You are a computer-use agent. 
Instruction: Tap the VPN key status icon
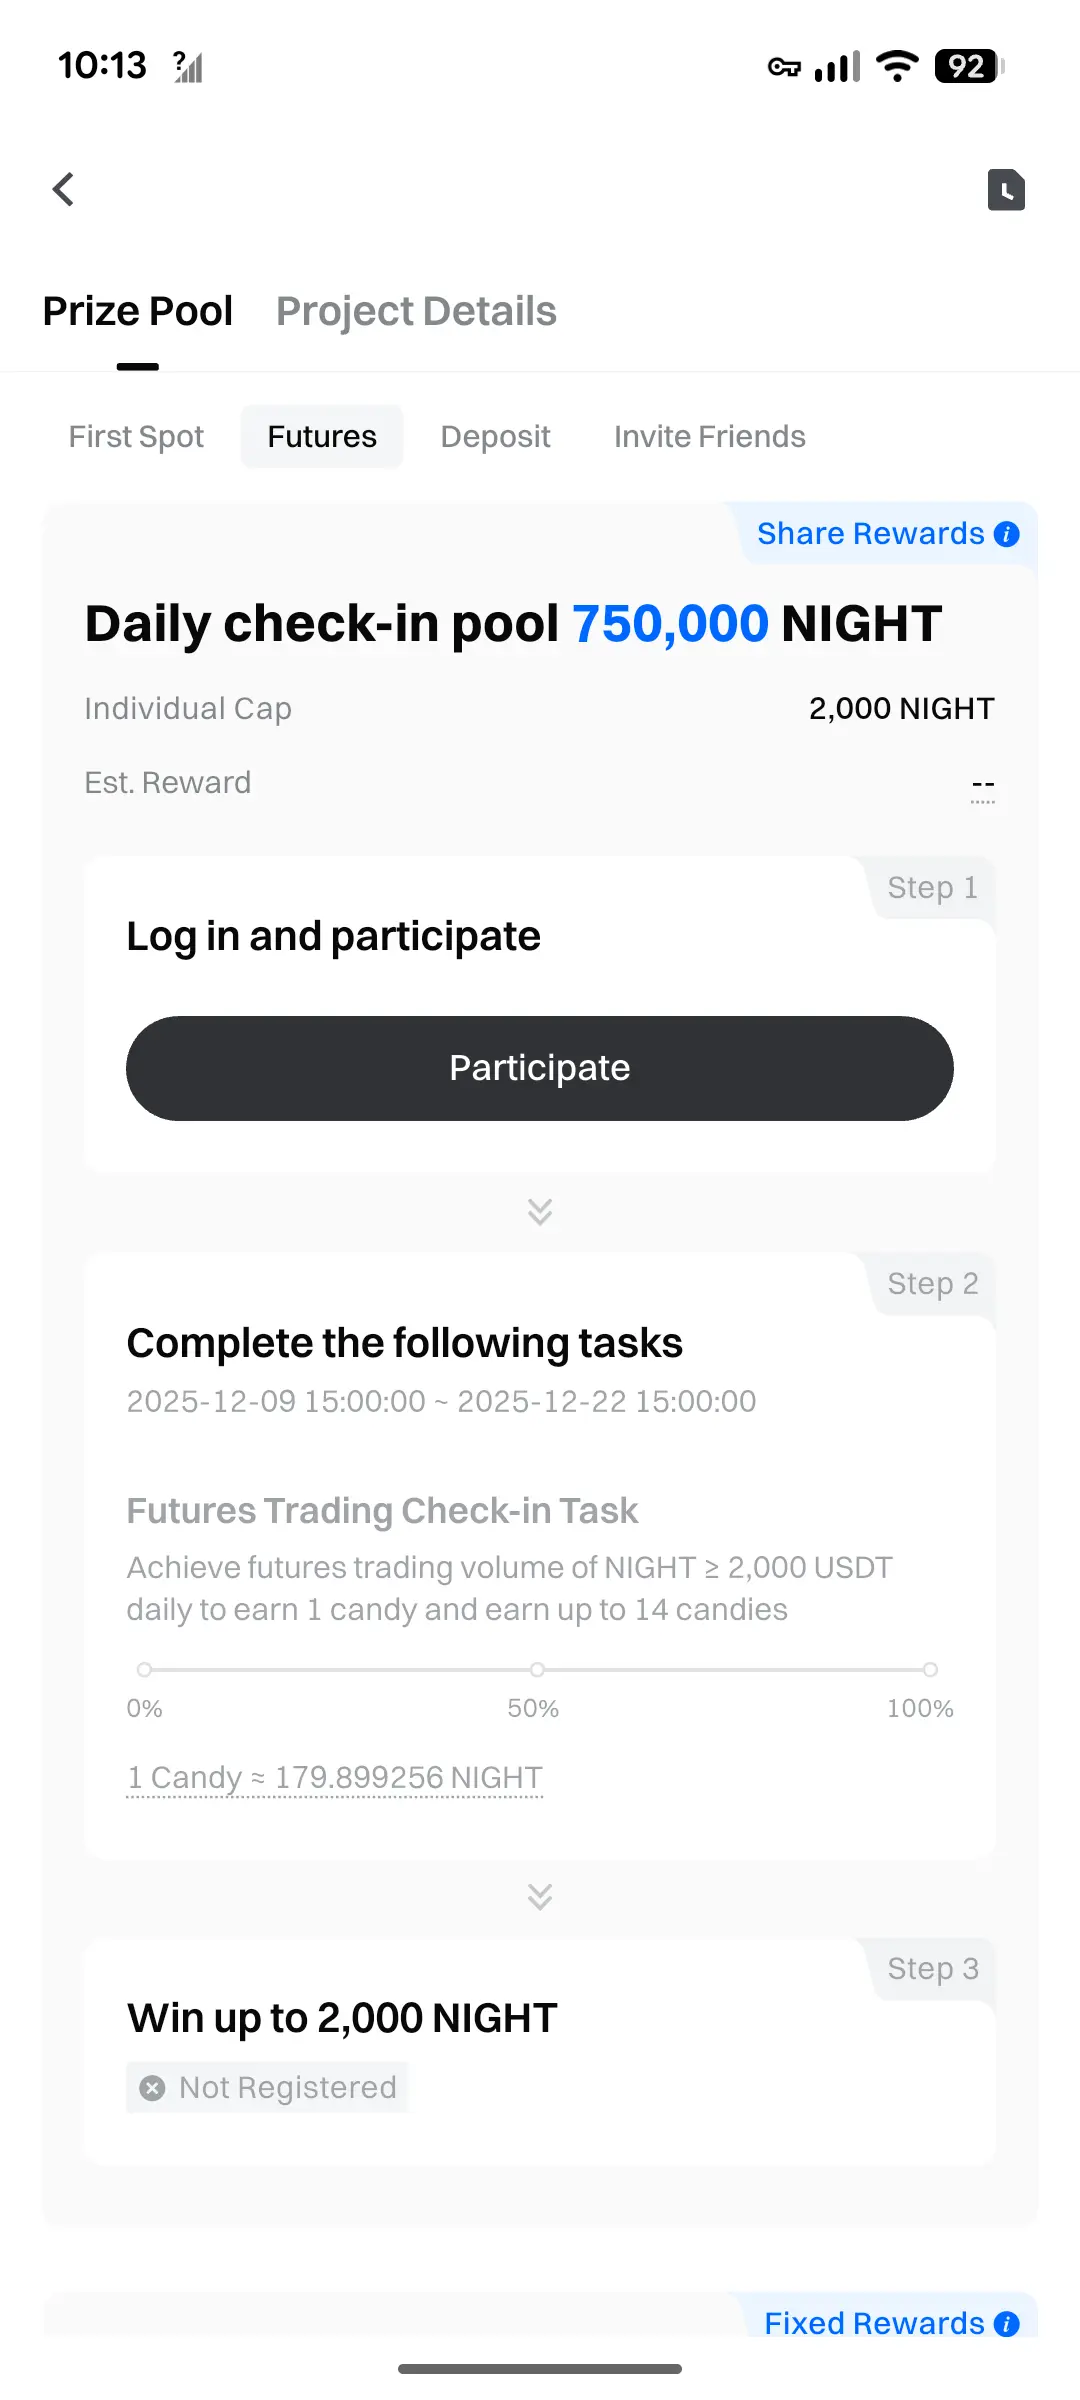coord(784,67)
